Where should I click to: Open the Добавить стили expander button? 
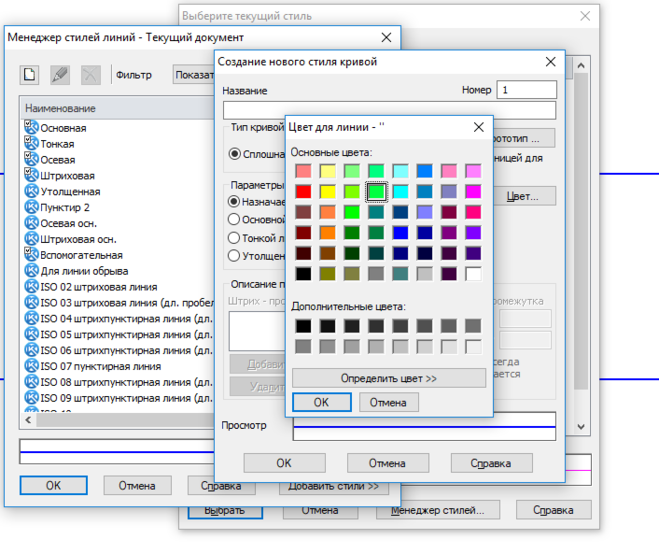click(333, 486)
